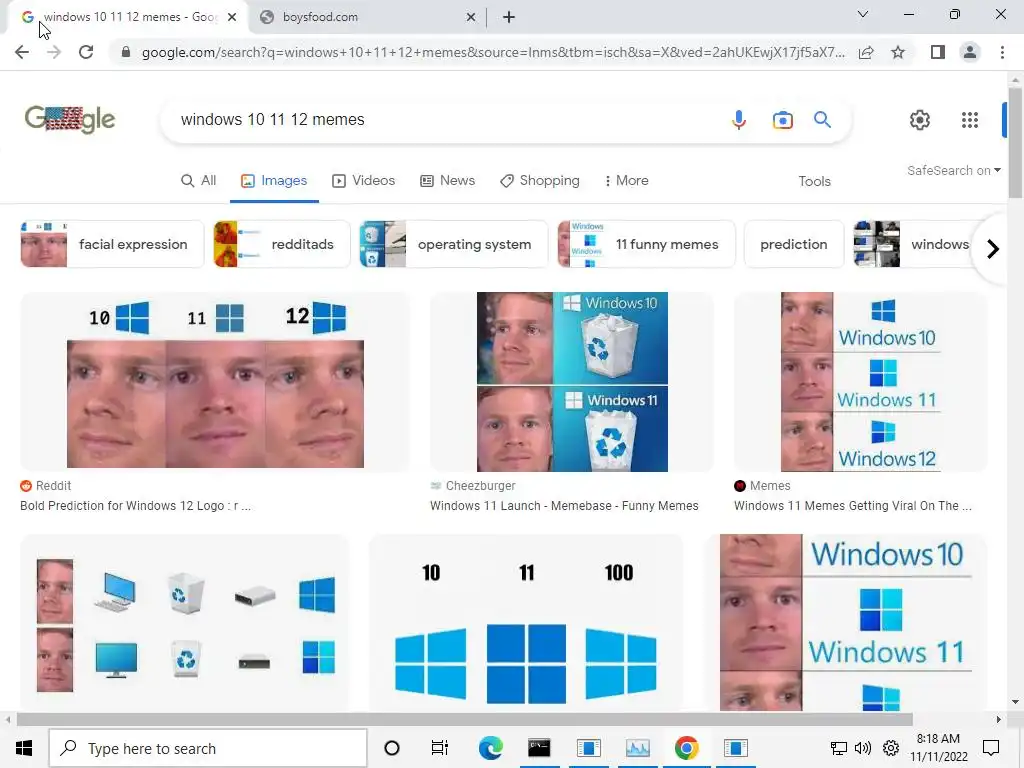The width and height of the screenshot is (1024, 768).
Task: Open Chrome profile menu
Action: pos(970,52)
